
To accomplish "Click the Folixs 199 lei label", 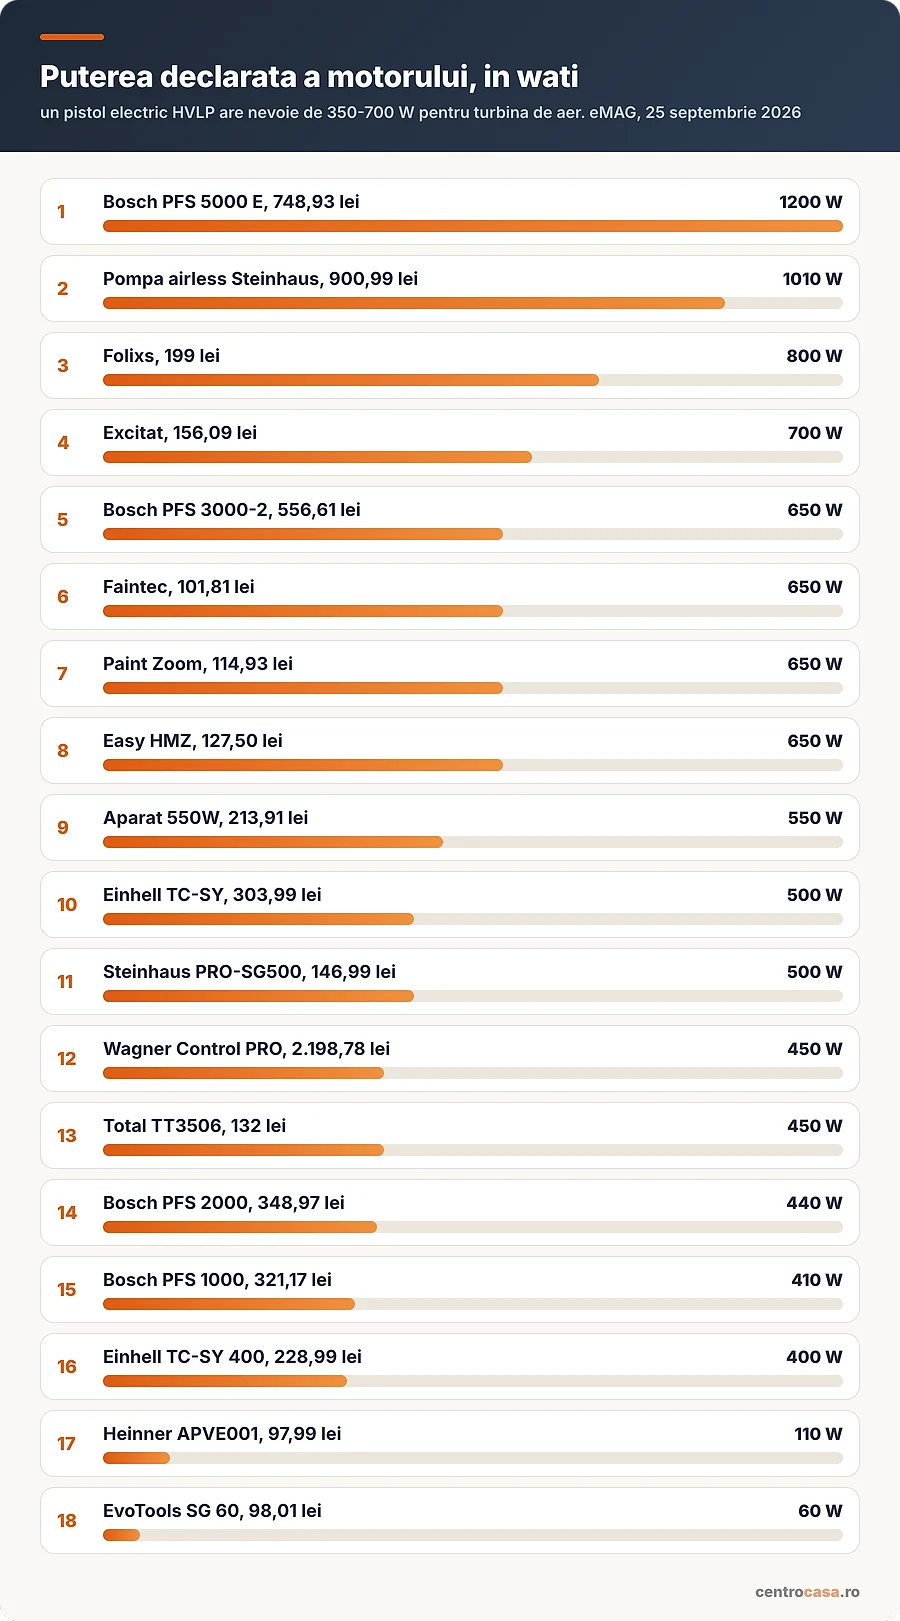I will [161, 356].
